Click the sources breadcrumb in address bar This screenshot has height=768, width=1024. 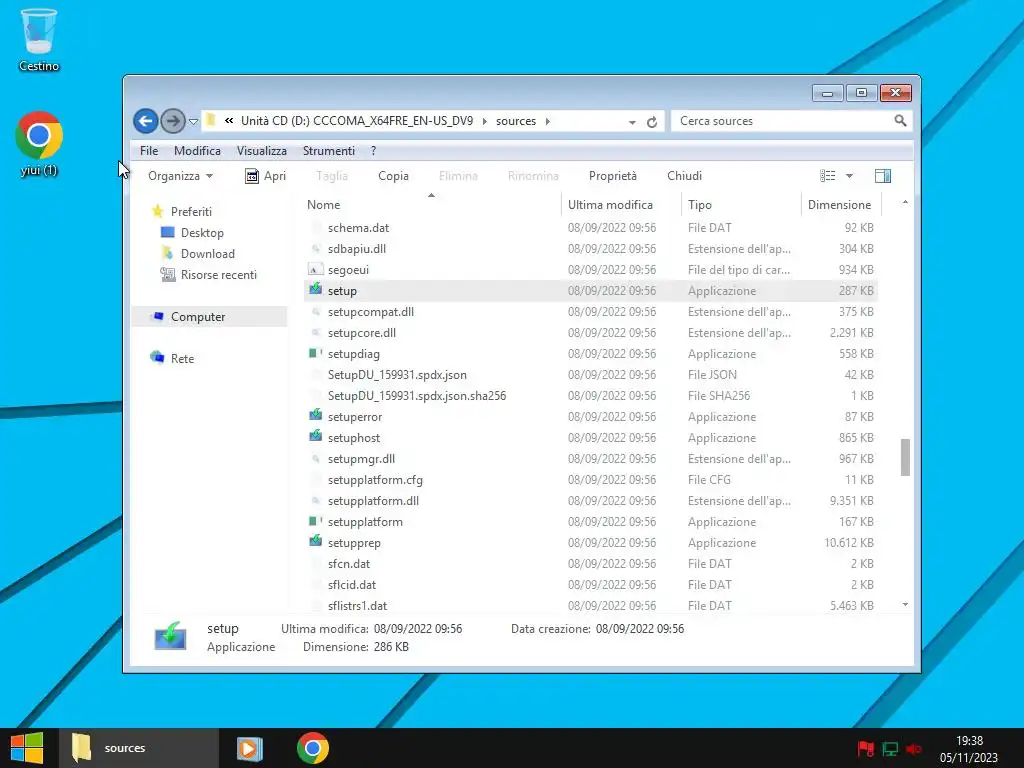[516, 121]
